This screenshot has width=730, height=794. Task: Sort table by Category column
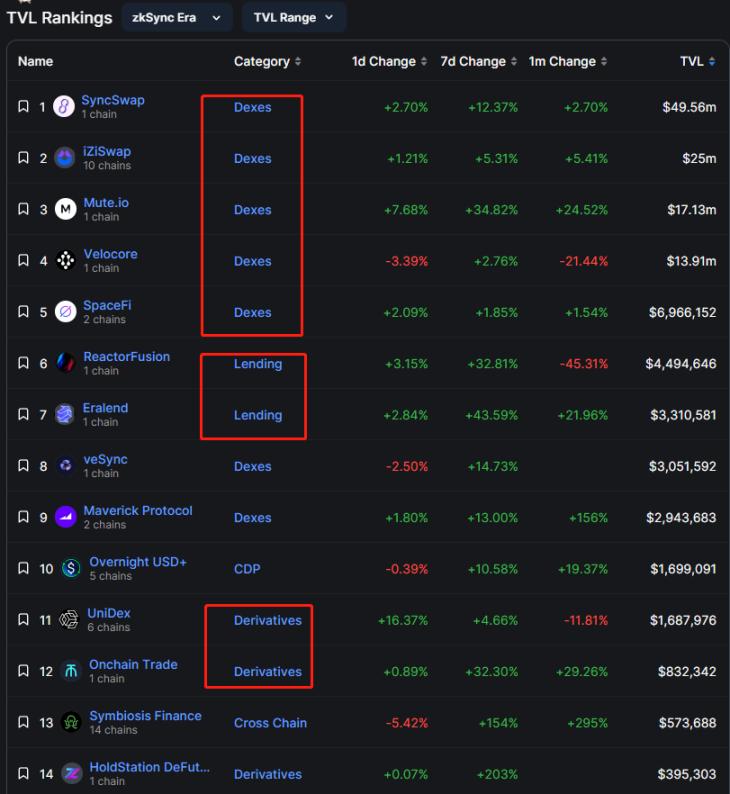pyautogui.click(x=267, y=62)
